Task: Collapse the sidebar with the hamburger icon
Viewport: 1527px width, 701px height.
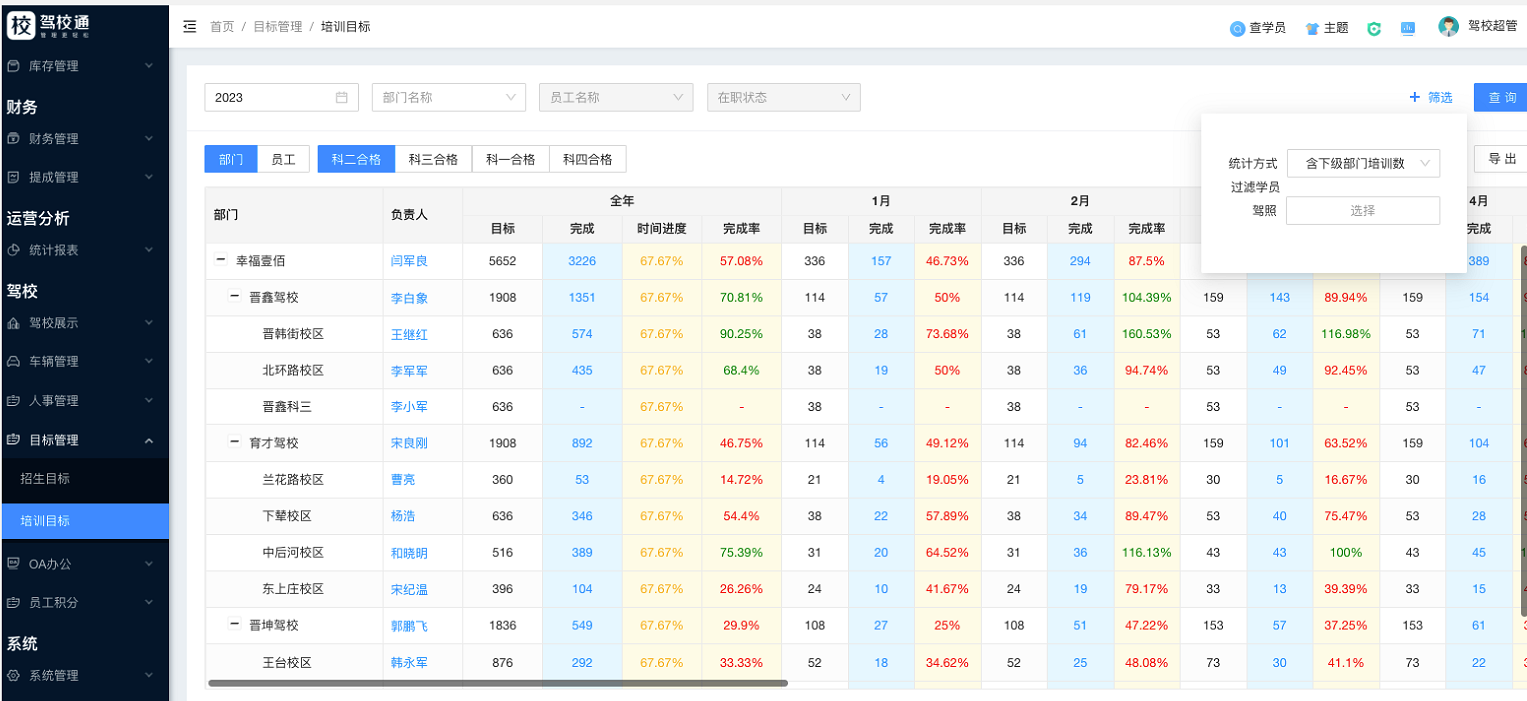Action: (x=190, y=27)
